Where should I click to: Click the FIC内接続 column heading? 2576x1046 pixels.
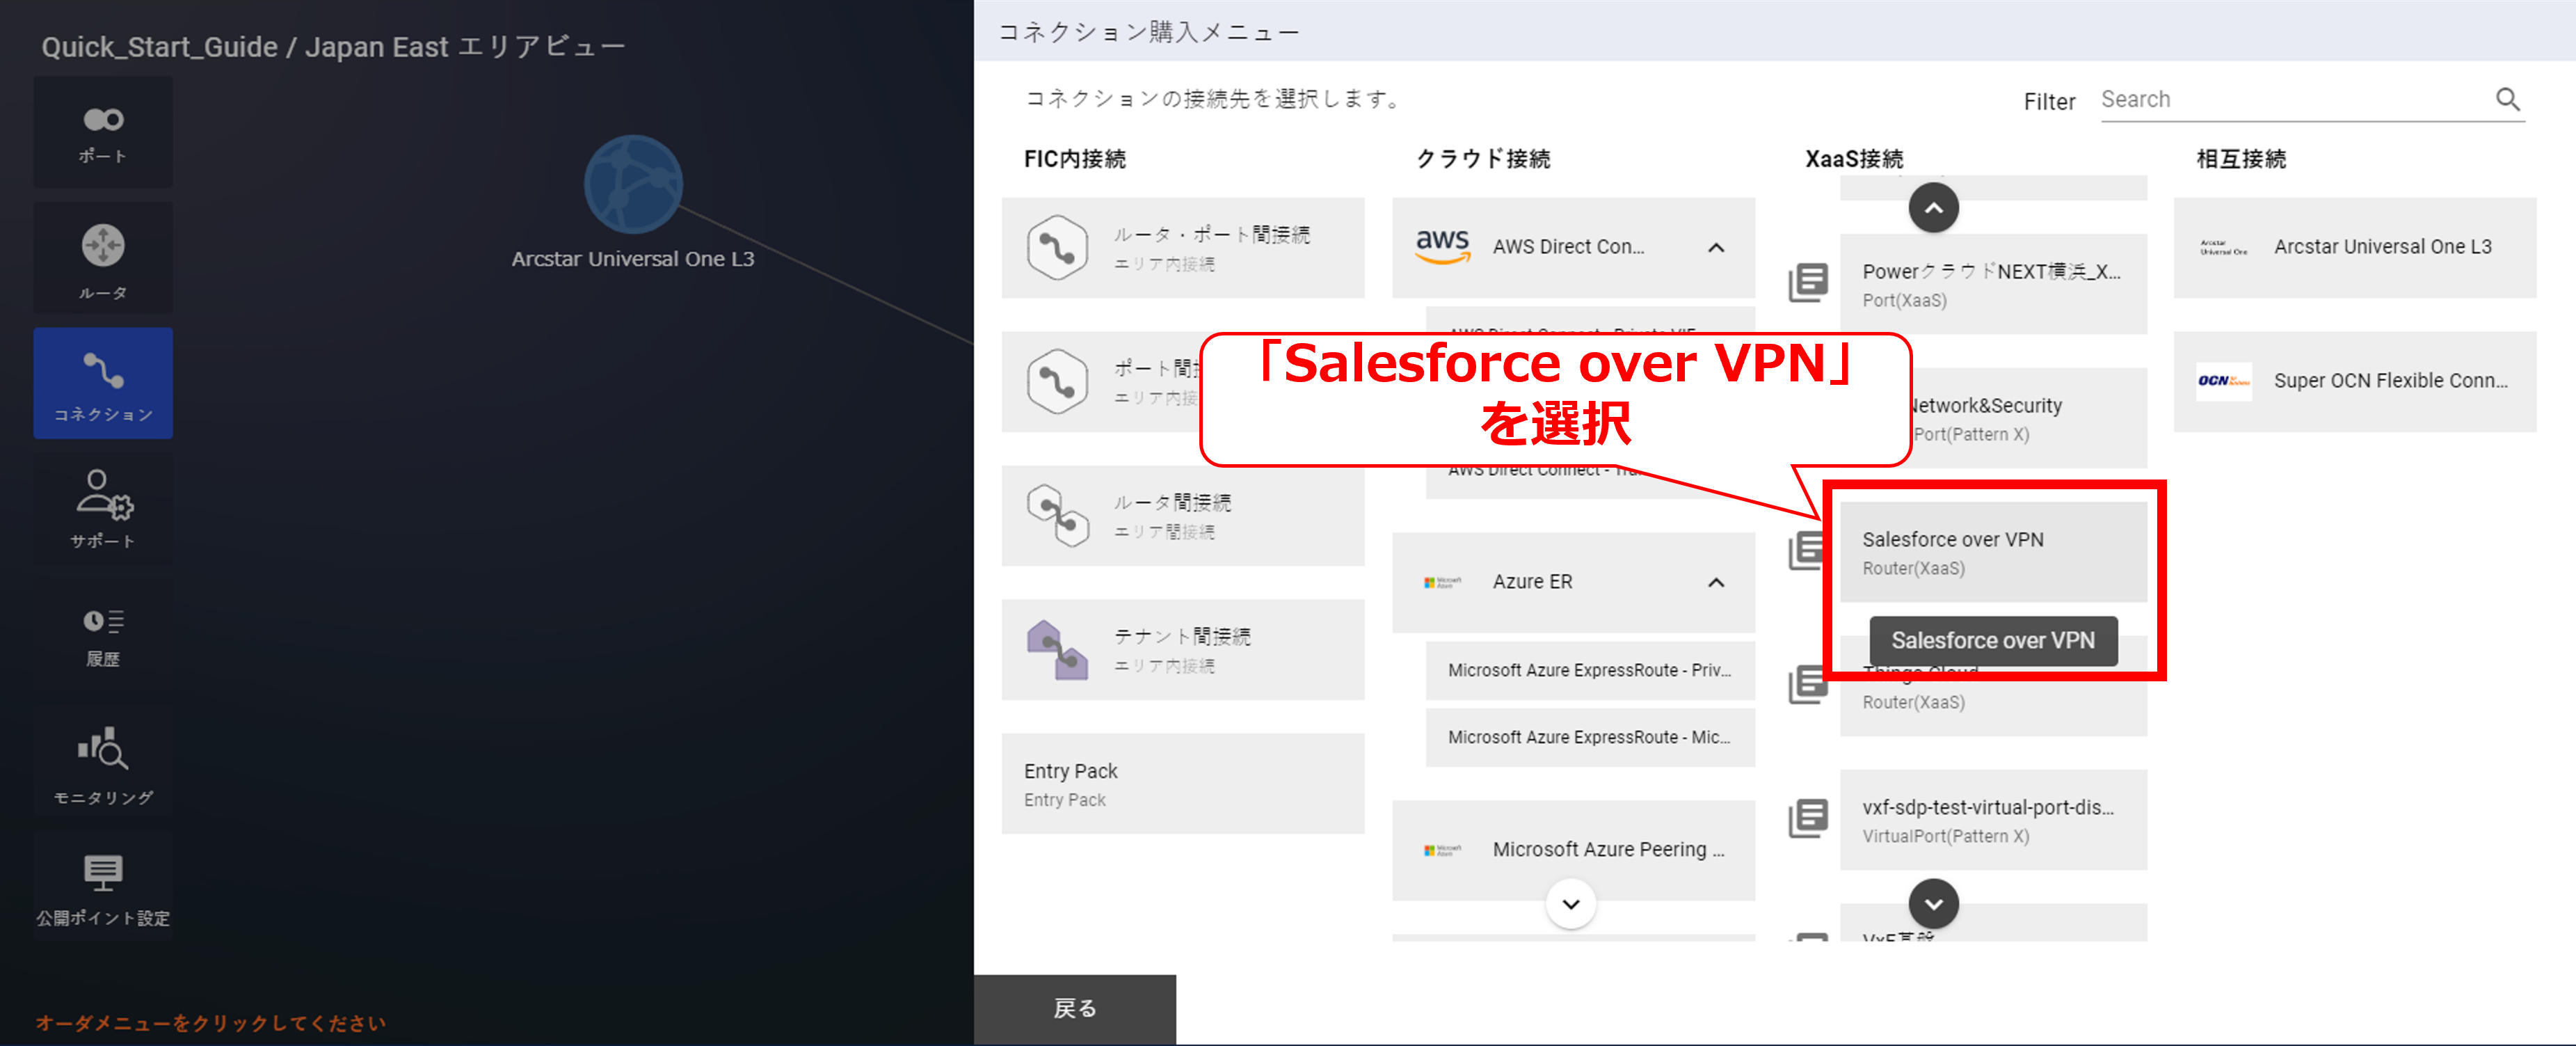click(x=1075, y=159)
